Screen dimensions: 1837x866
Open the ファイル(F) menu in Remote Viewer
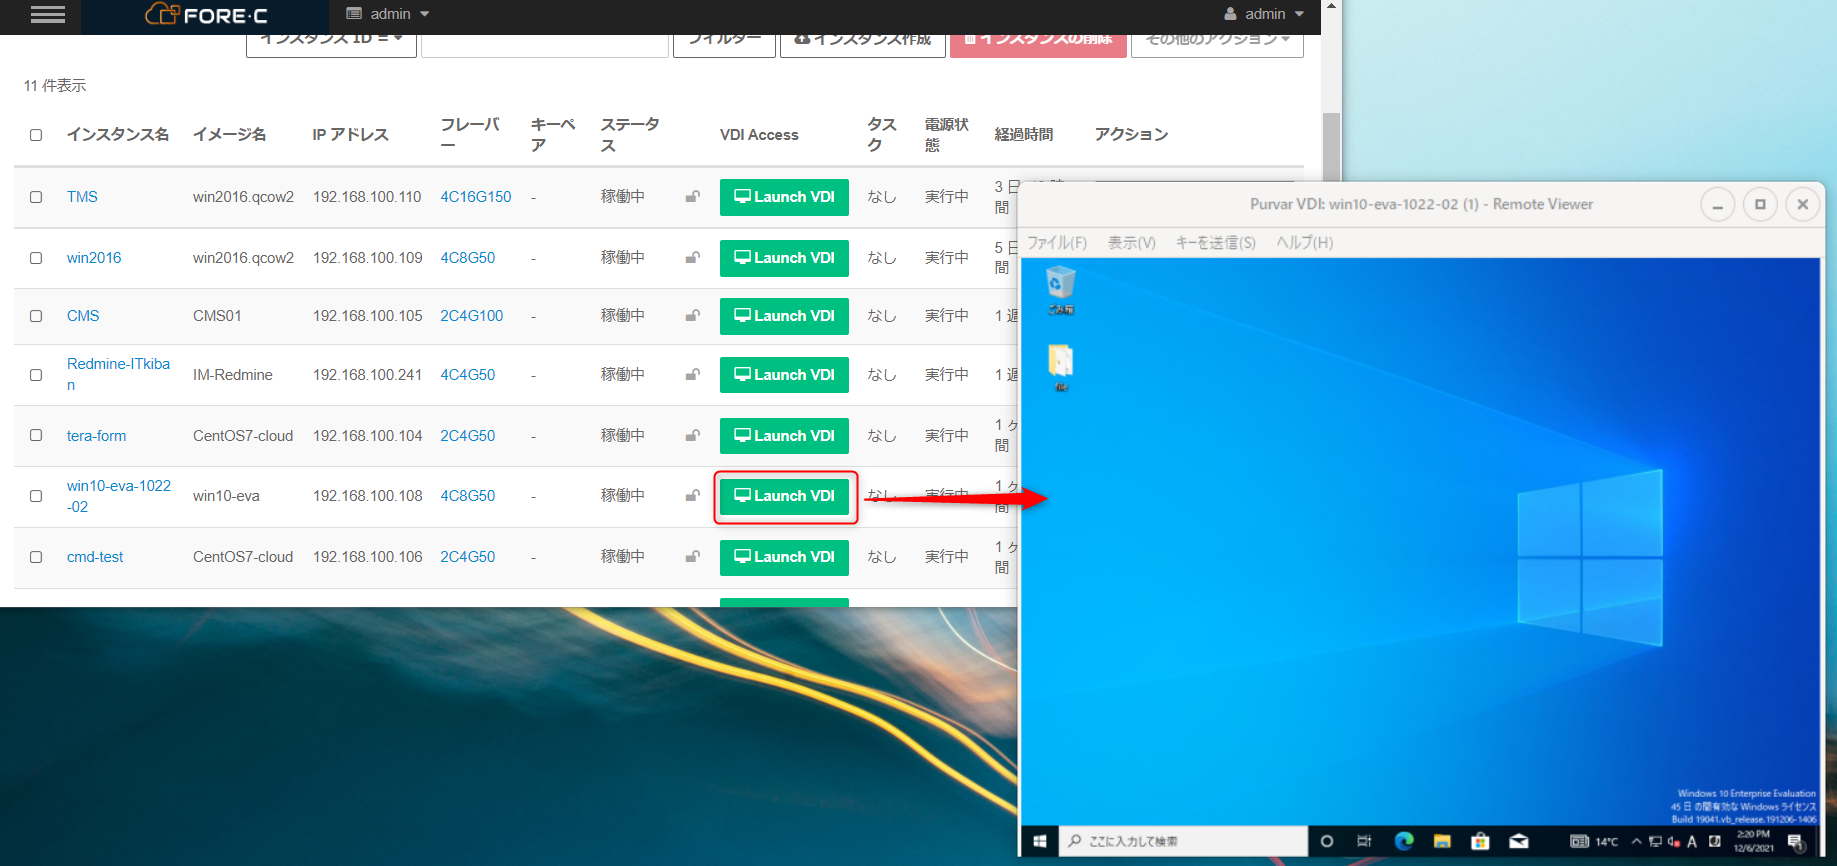point(1057,243)
